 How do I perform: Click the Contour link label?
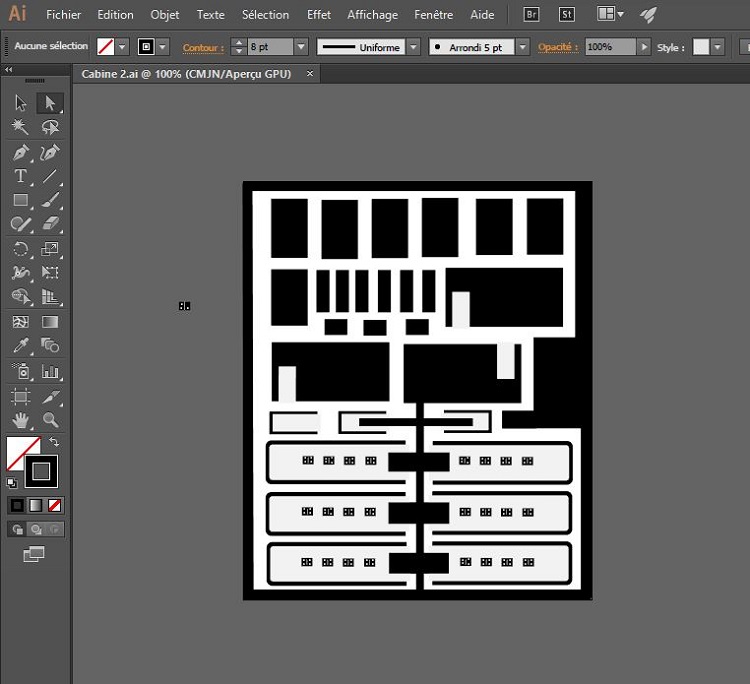coord(203,47)
